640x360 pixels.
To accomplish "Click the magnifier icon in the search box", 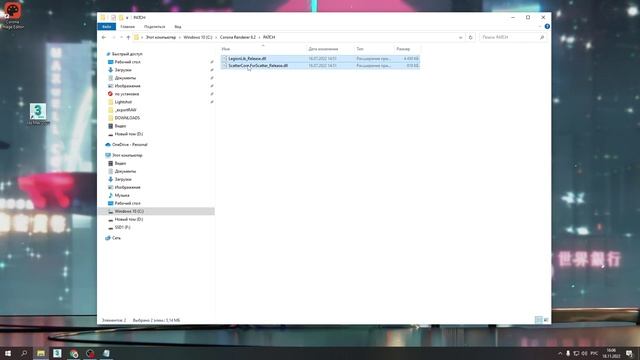I will click(542, 37).
